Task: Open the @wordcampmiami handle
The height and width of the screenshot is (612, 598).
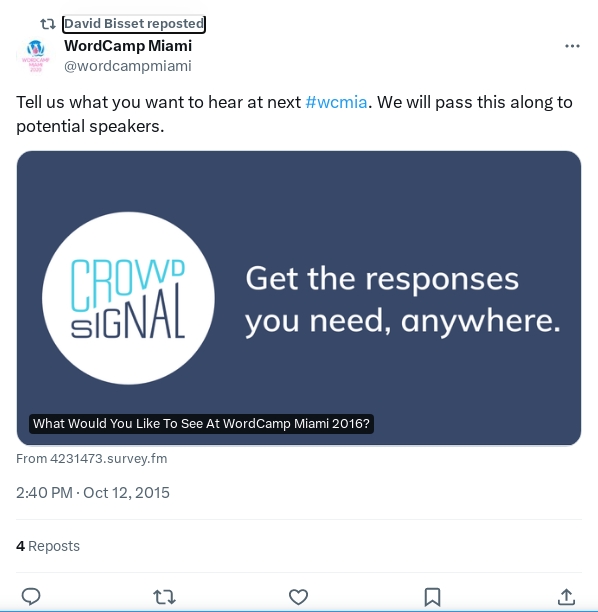Action: pos(128,66)
